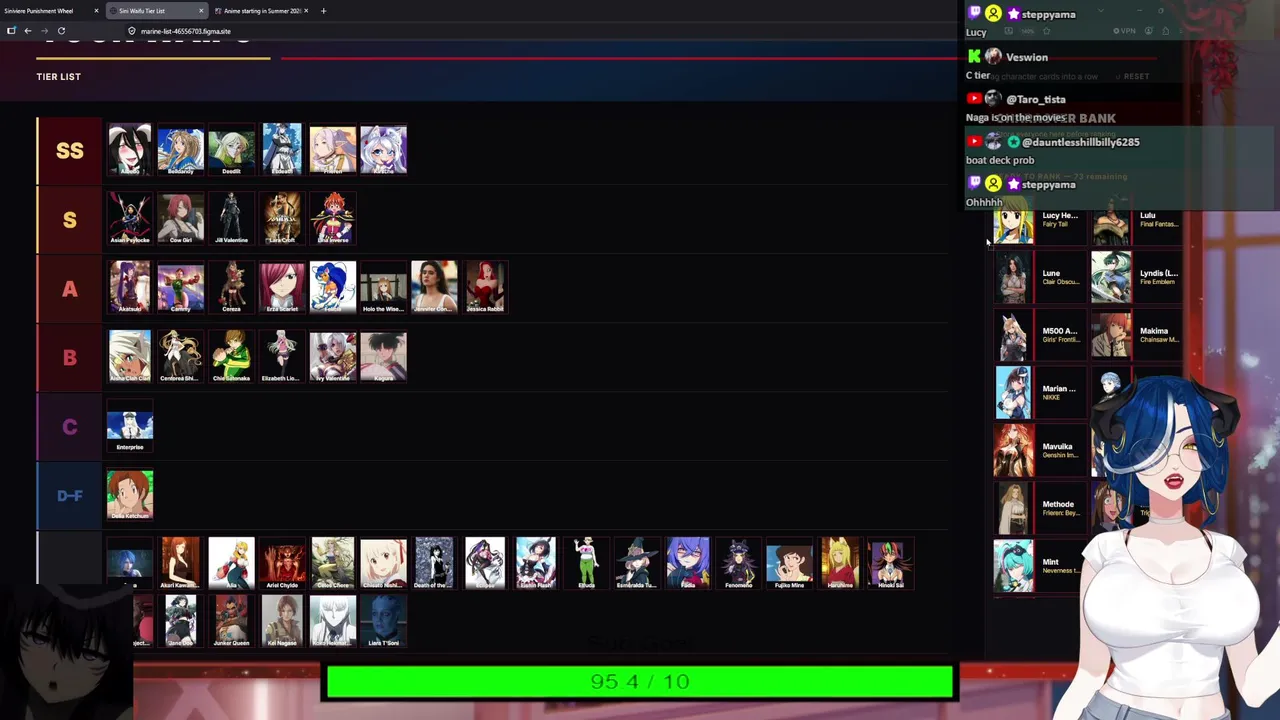Go back to the previous page

[28, 31]
